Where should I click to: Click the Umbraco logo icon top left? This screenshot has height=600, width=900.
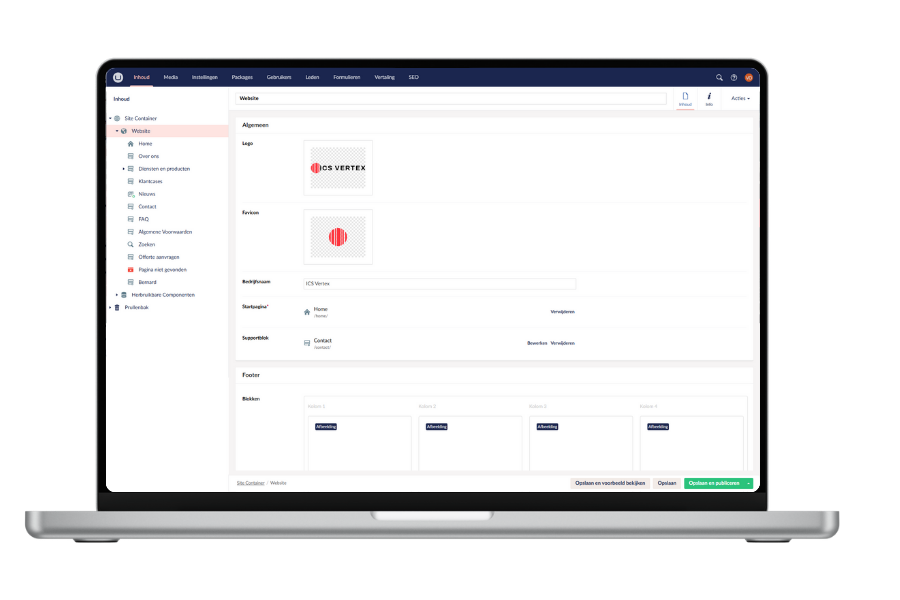(119, 76)
